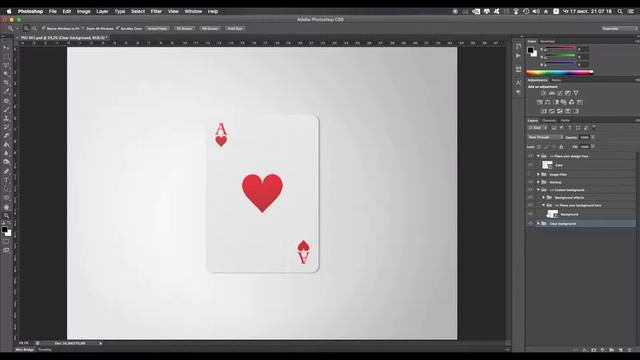
Task: Toggle Scrubby Zoom checkbox
Action: pos(118,29)
